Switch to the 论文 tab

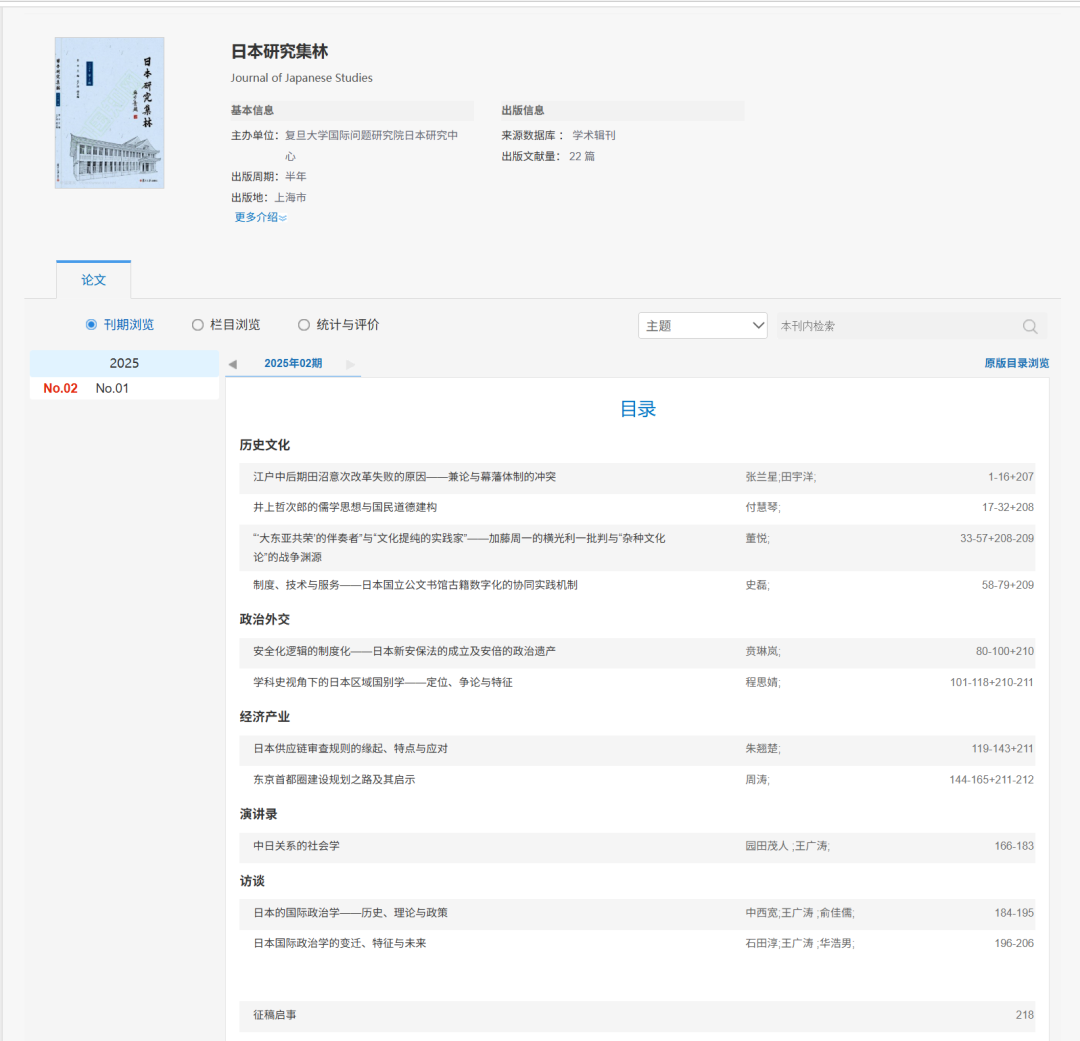[94, 280]
